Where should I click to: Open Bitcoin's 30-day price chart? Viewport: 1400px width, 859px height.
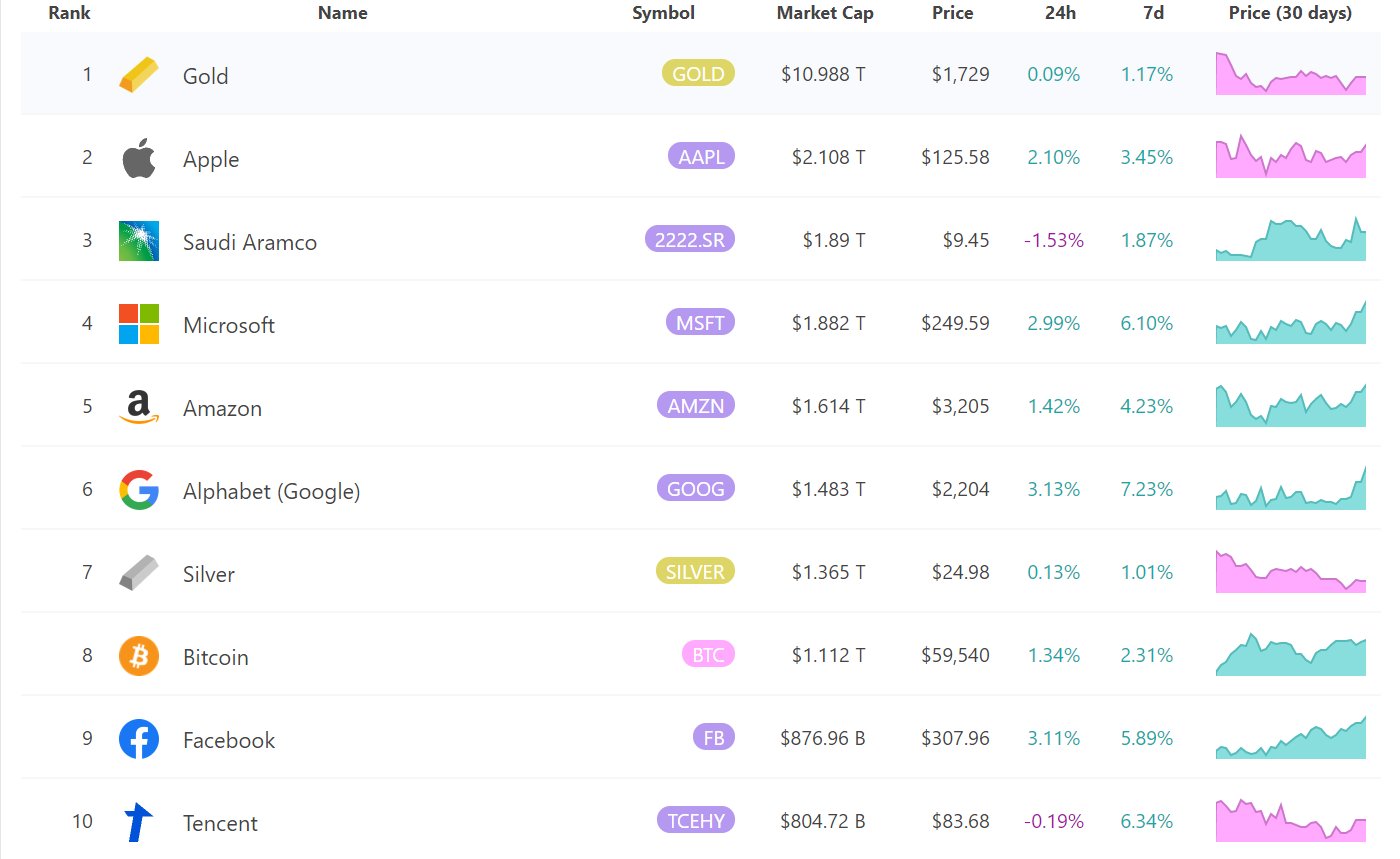pos(1291,654)
